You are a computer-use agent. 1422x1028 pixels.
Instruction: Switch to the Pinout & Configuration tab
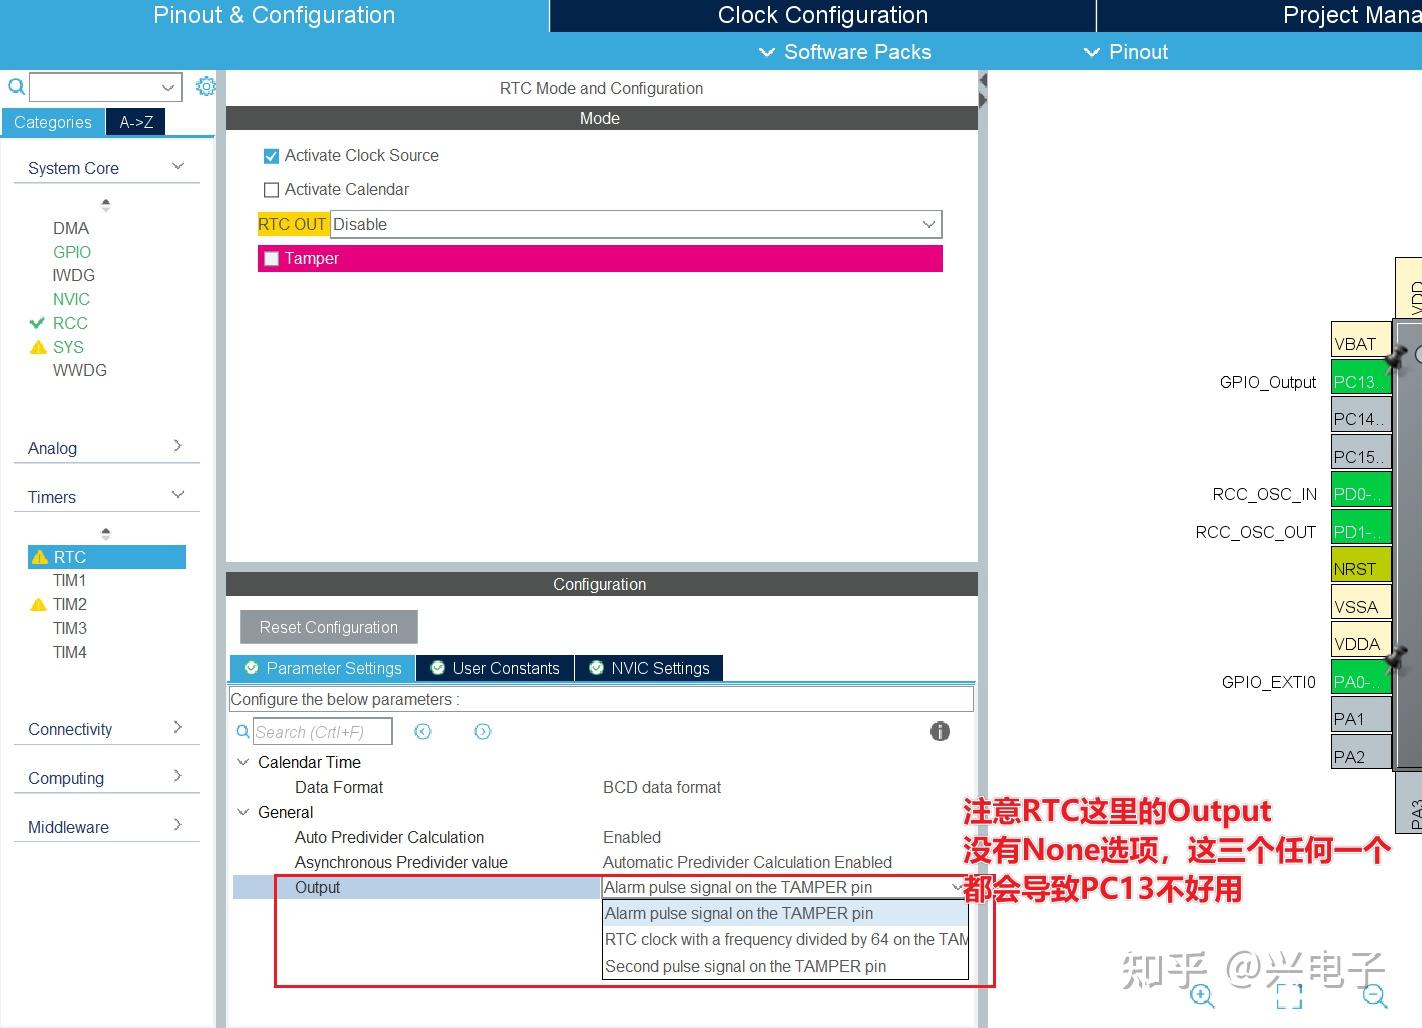pos(274,15)
